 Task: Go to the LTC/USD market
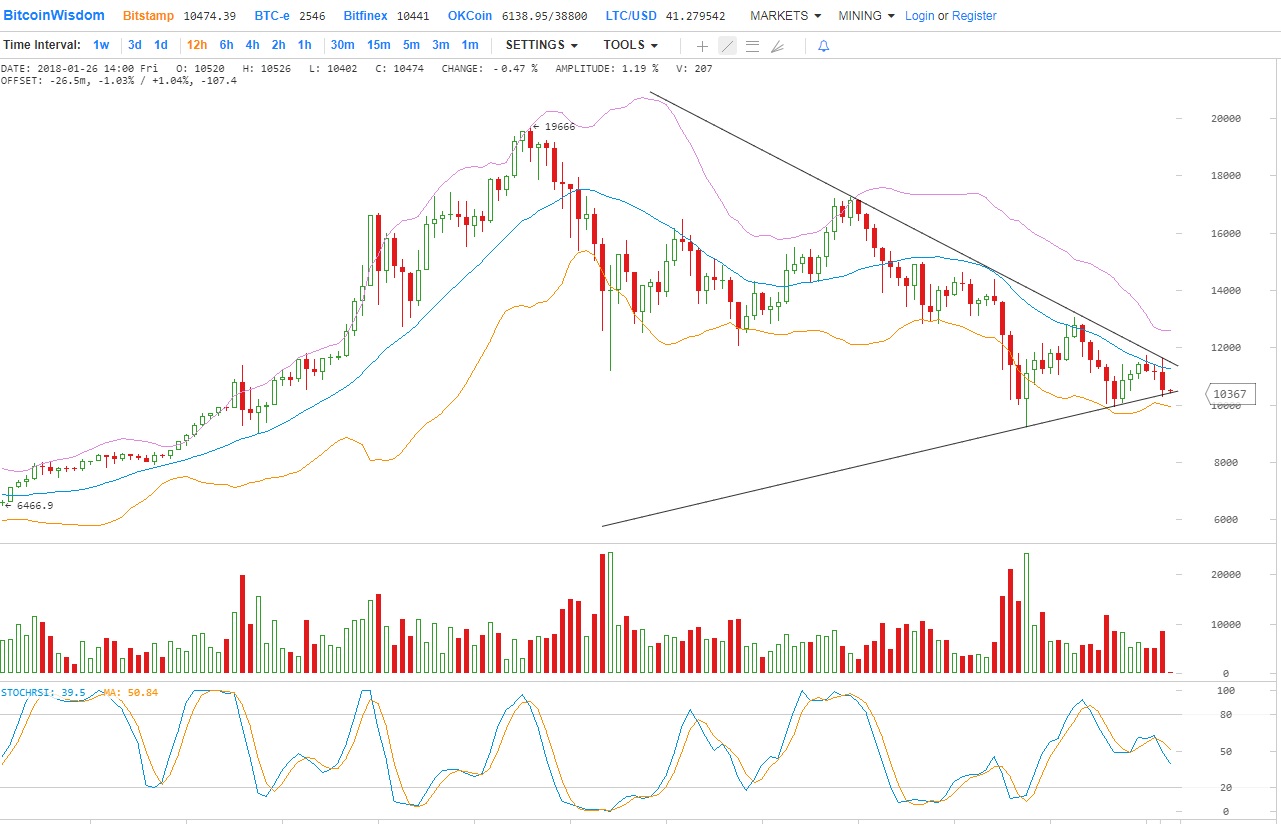630,16
